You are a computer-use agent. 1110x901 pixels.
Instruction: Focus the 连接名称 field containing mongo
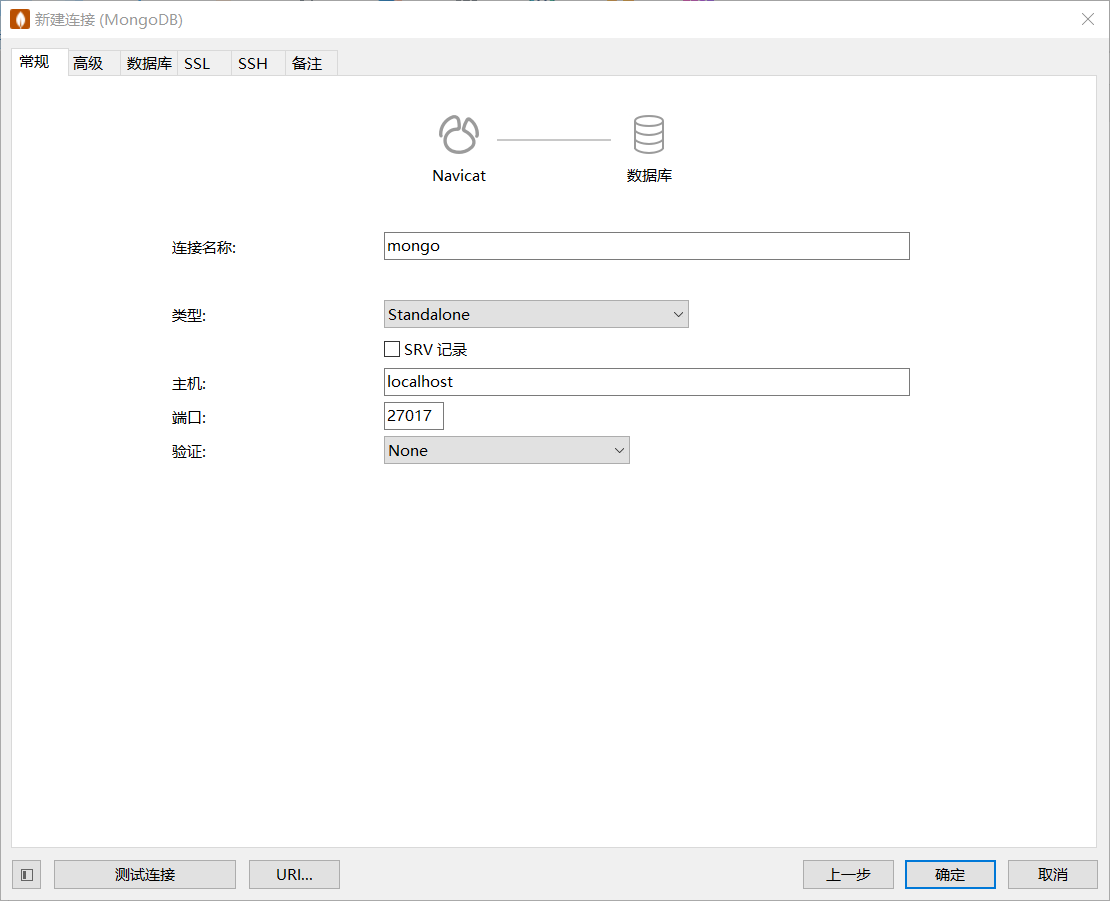coord(646,246)
